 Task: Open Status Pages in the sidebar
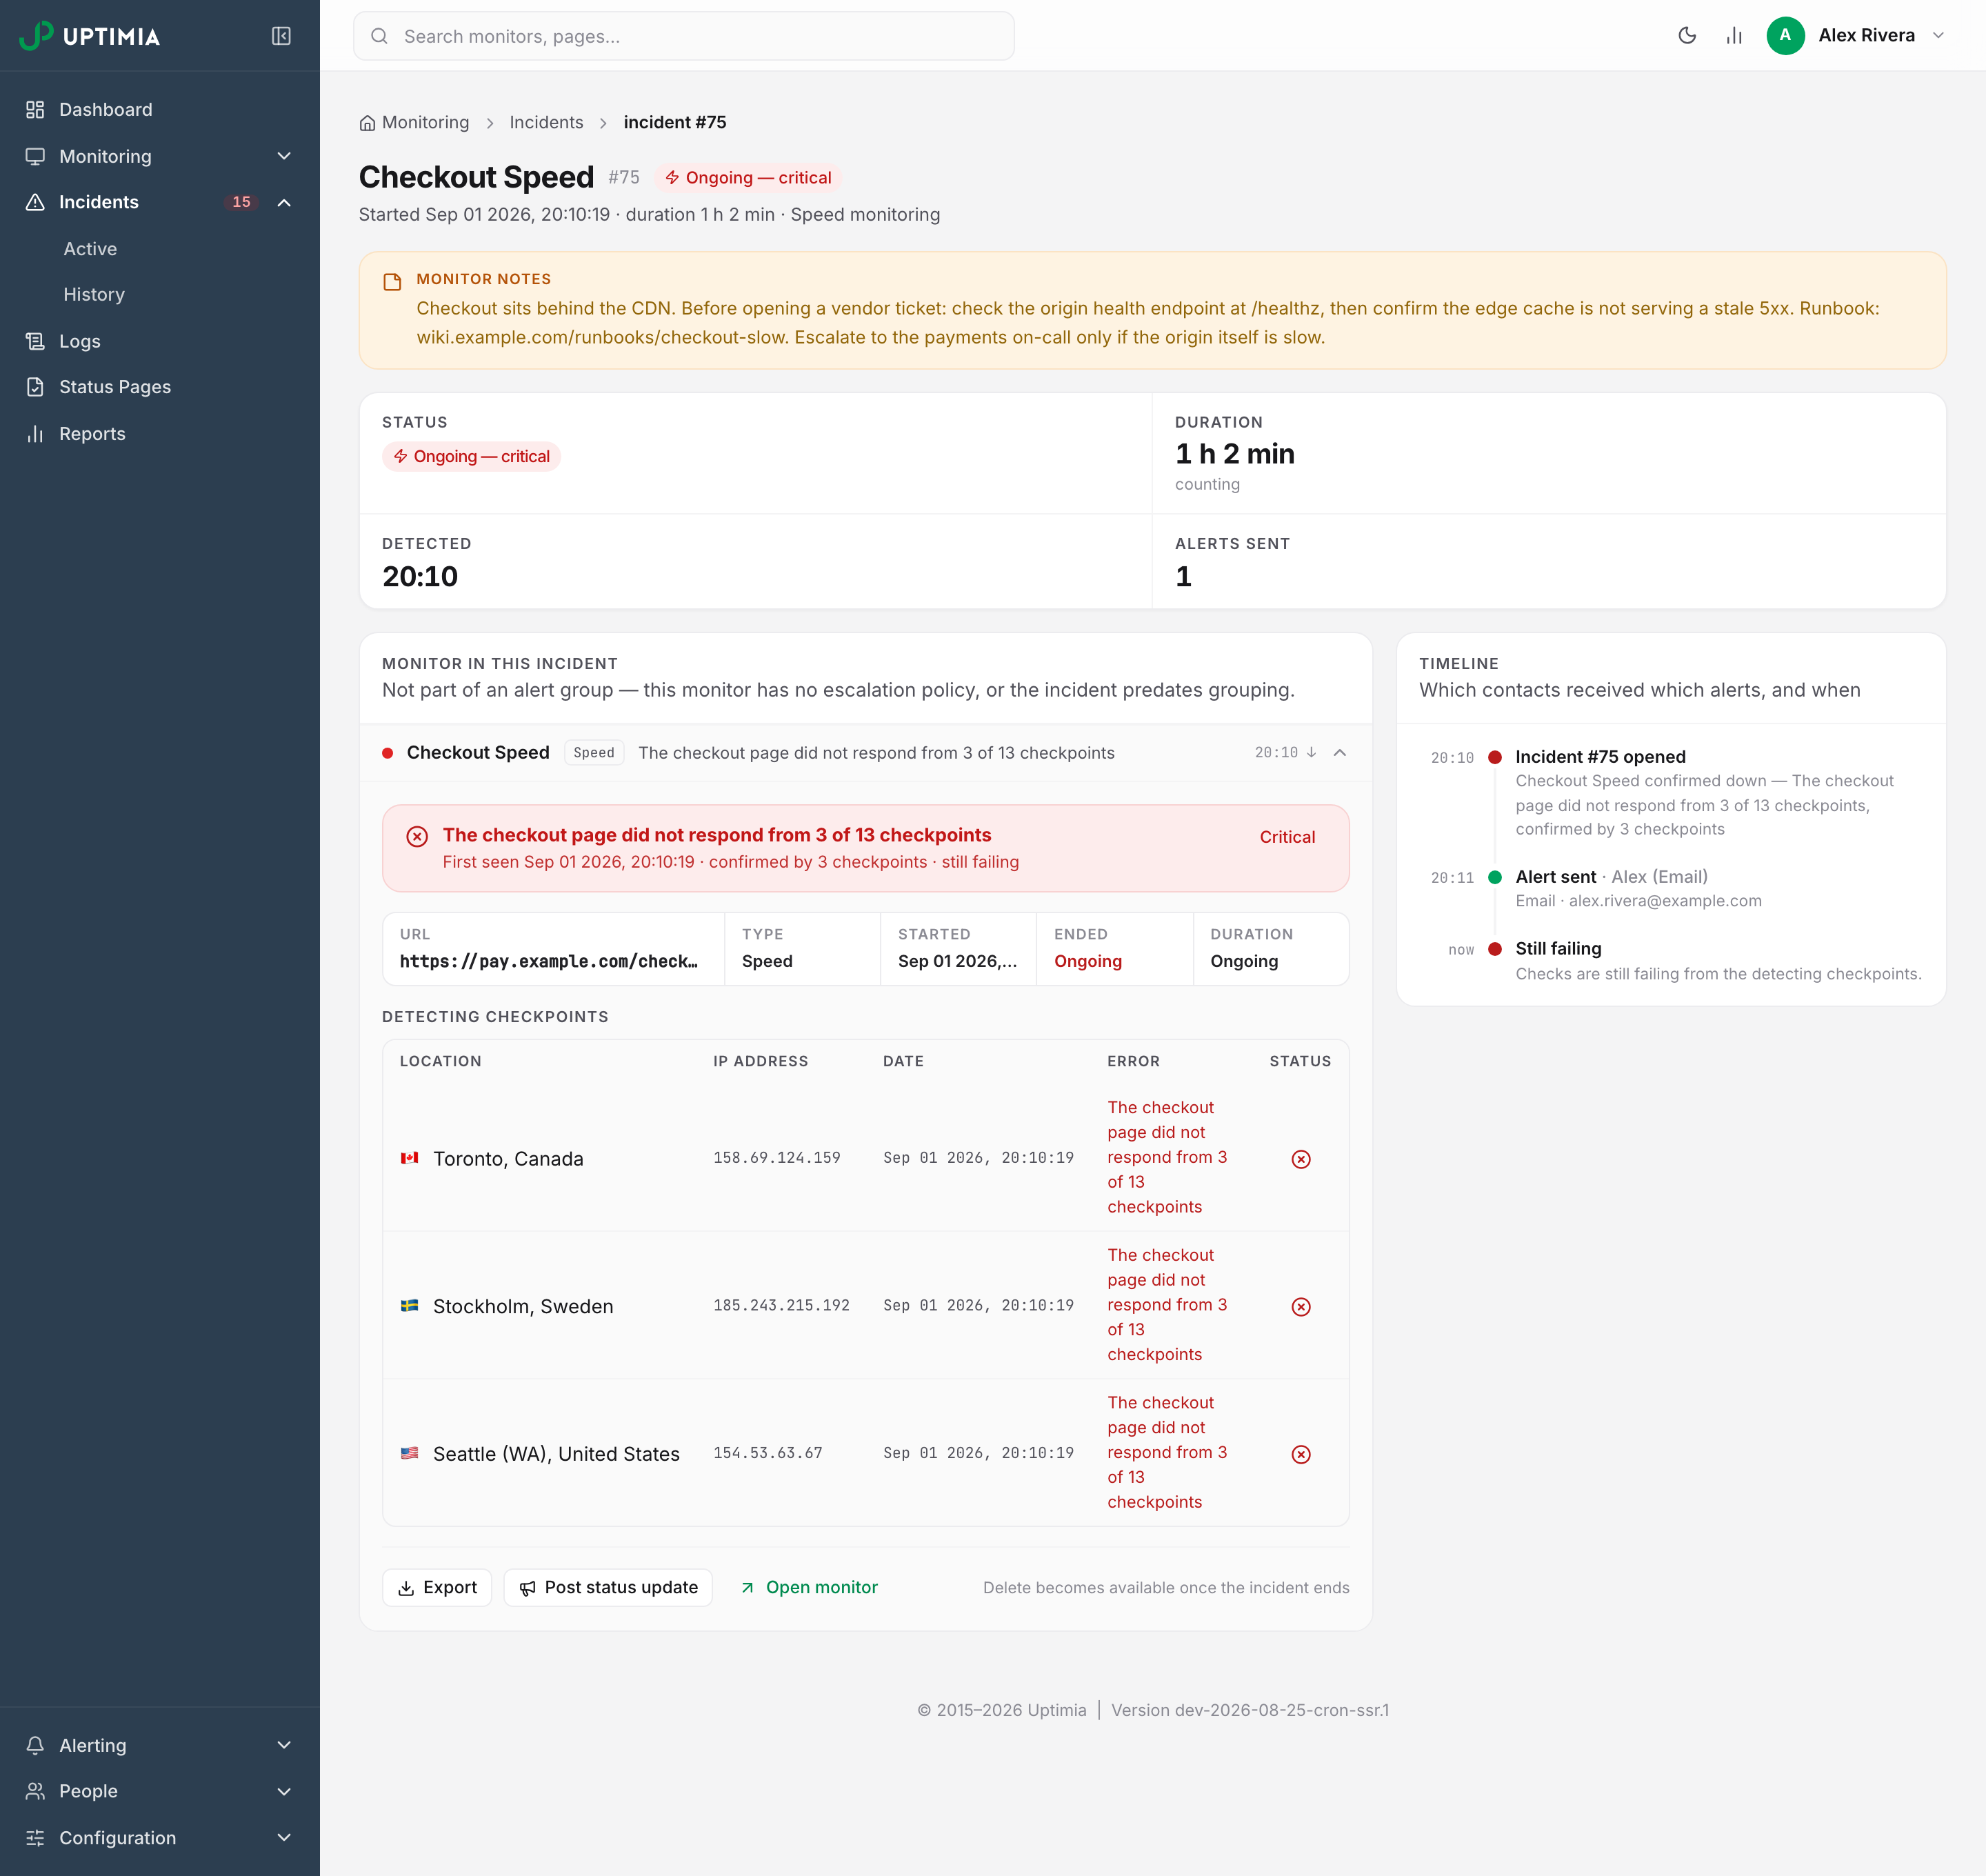(160, 387)
